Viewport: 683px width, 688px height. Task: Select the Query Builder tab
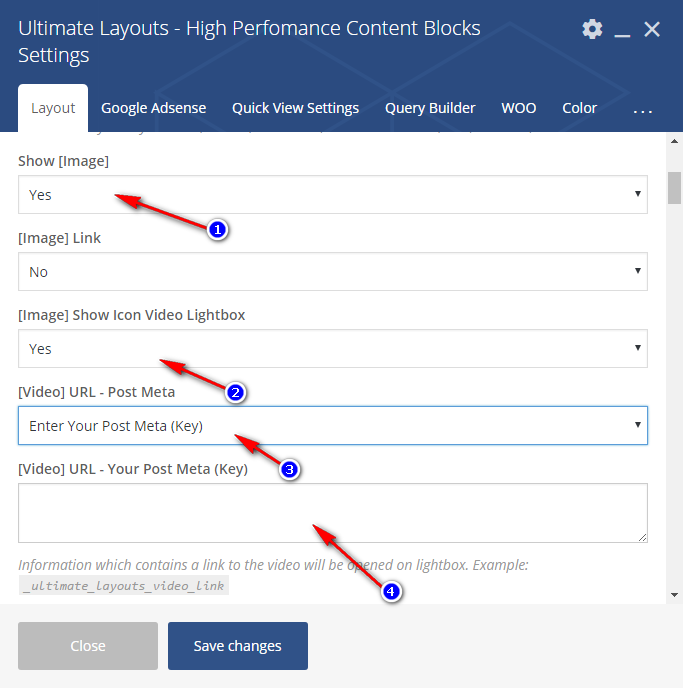coord(430,108)
